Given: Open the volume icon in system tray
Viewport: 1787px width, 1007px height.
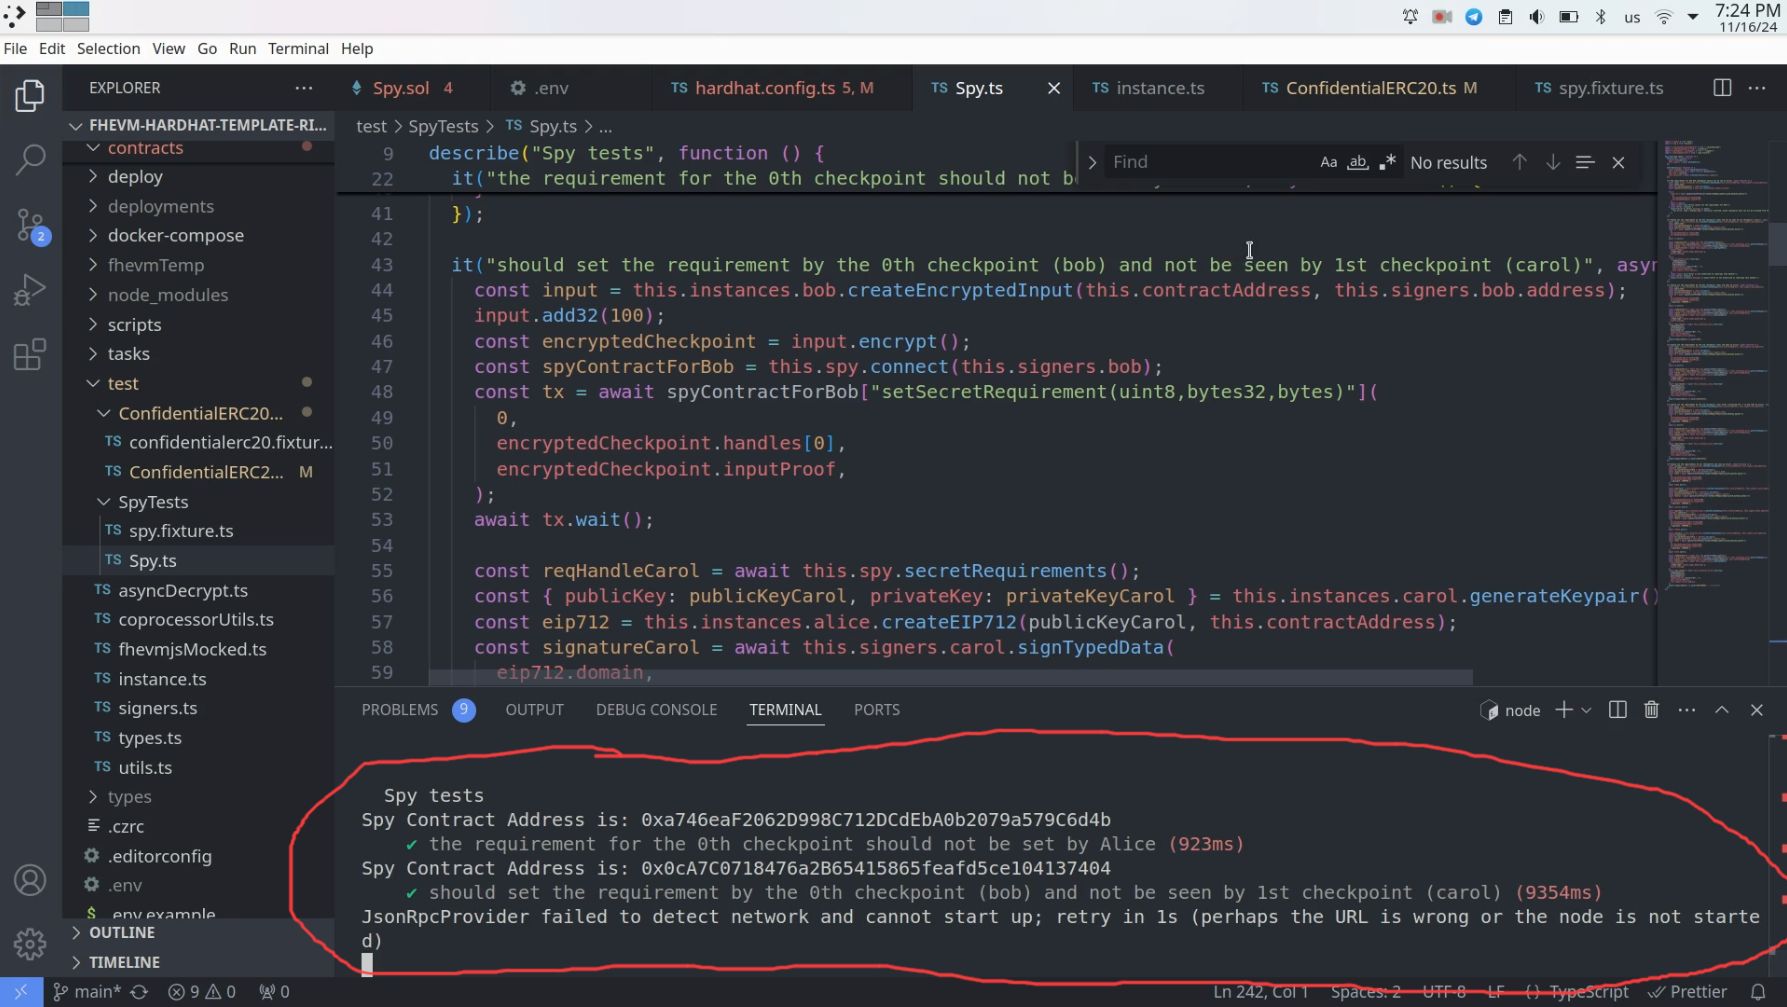Looking at the screenshot, I should click(x=1536, y=17).
